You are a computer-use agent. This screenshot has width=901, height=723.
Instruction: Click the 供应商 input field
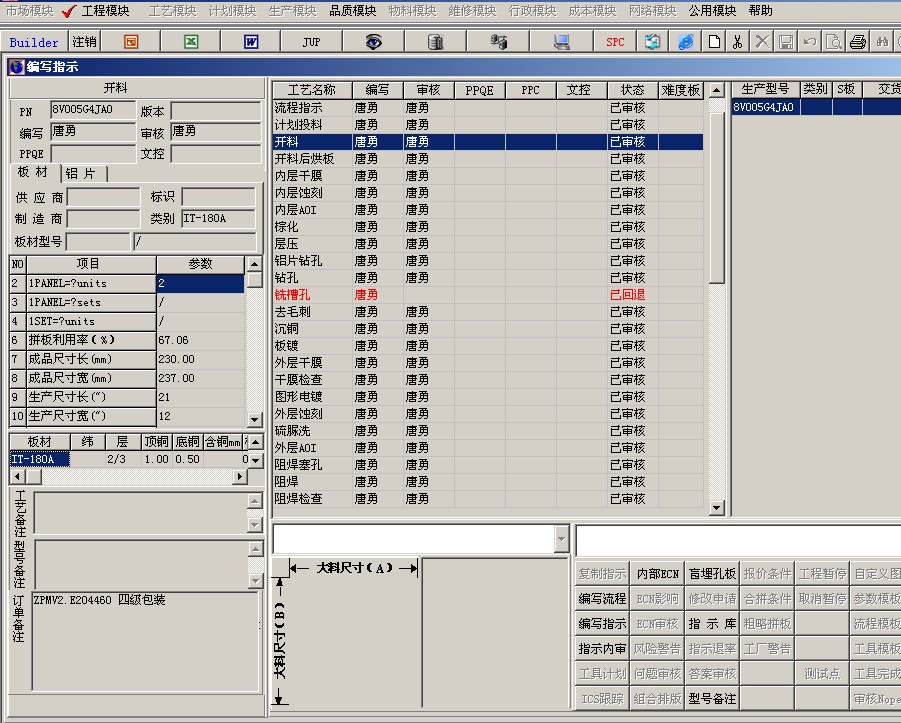click(103, 198)
